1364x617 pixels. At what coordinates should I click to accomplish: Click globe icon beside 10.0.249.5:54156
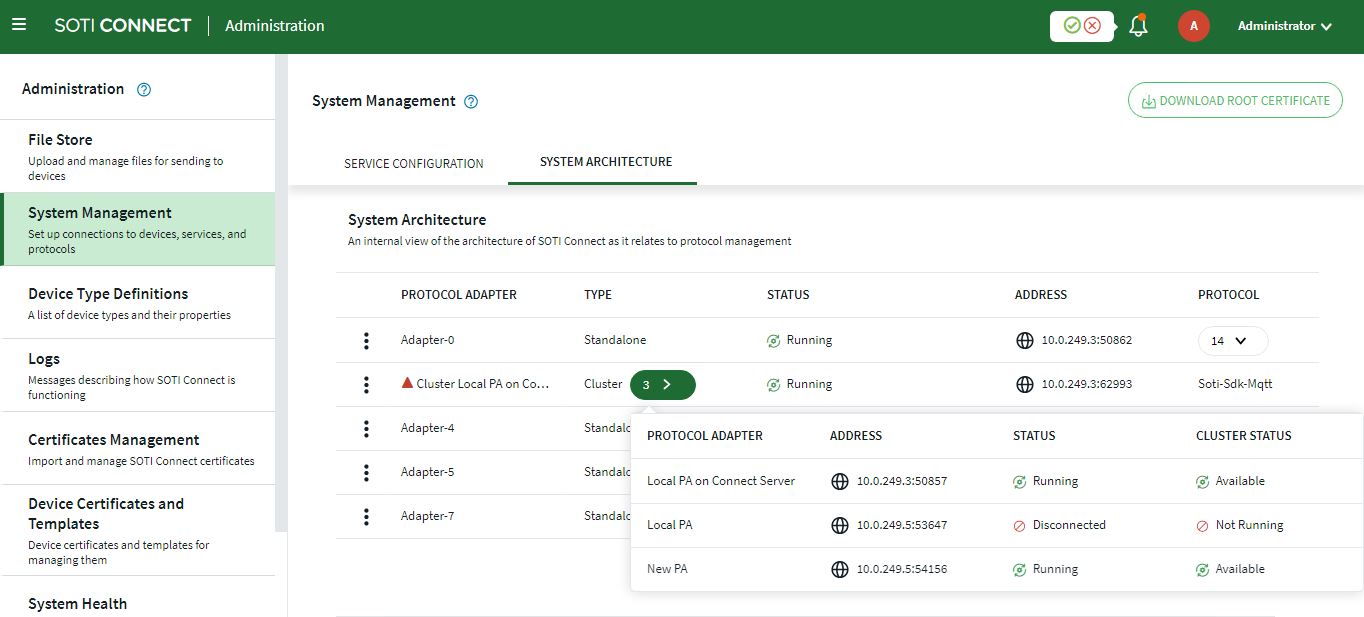coord(840,569)
